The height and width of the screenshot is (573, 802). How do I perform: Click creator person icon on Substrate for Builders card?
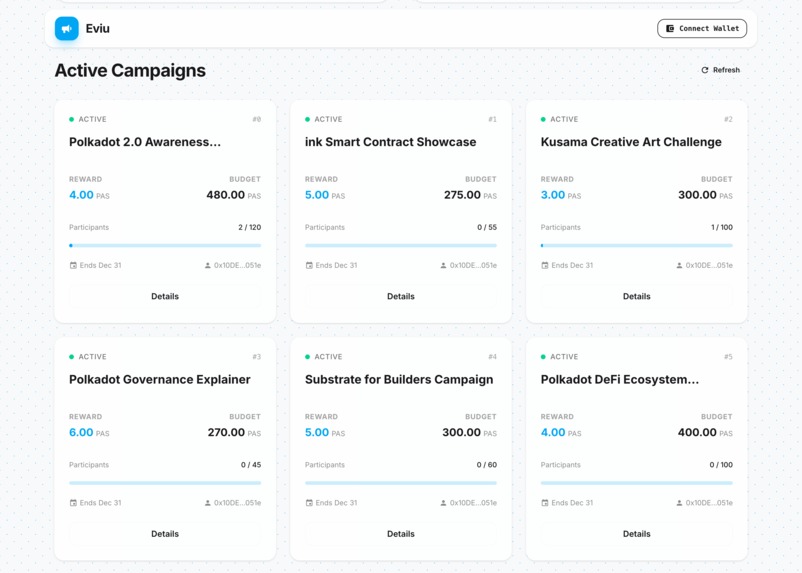point(443,503)
